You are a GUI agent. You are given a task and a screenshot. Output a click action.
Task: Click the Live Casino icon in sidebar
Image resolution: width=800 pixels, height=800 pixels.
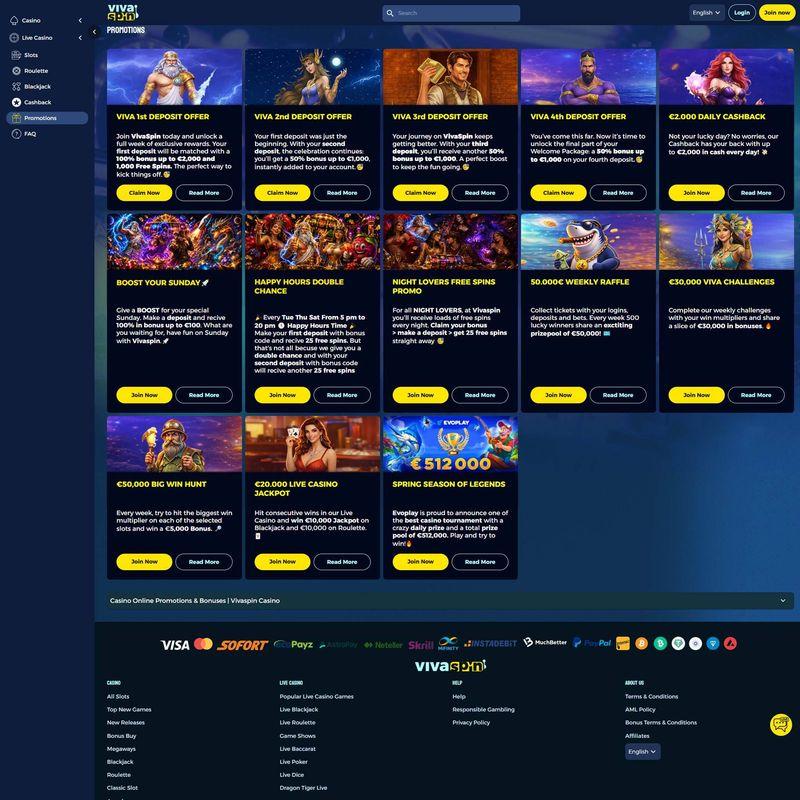[14, 38]
